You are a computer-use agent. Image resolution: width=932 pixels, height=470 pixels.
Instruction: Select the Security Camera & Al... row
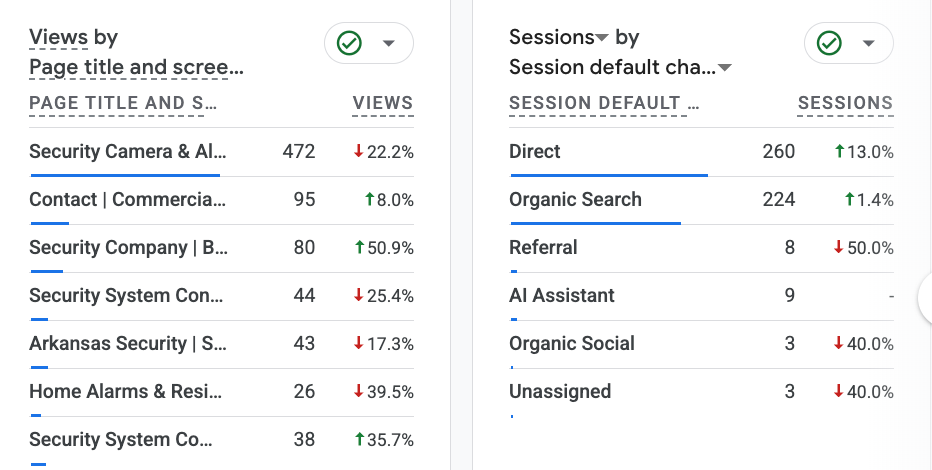[x=221, y=152]
